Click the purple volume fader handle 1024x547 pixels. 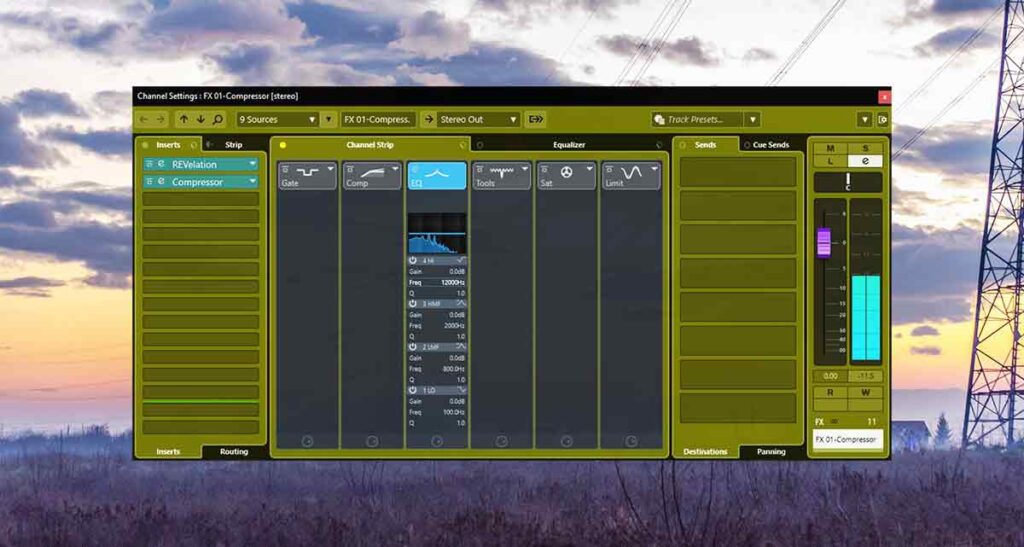pyautogui.click(x=824, y=242)
